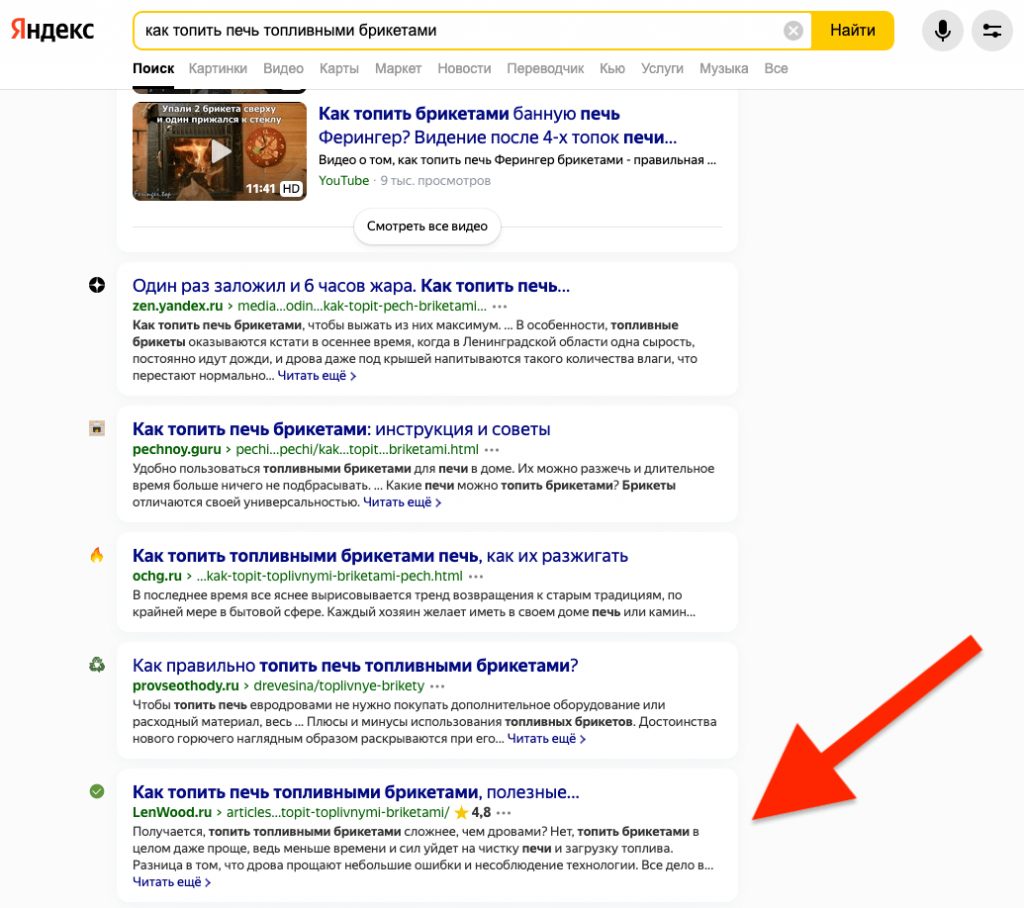Open the Музыка tab
Screen dimensions: 1024x908
(724, 69)
